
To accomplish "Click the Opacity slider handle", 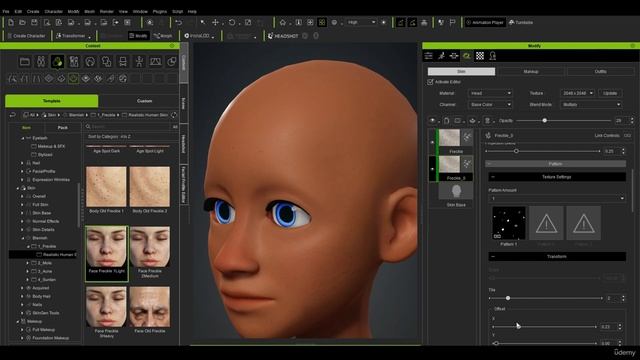I will coord(544,120).
